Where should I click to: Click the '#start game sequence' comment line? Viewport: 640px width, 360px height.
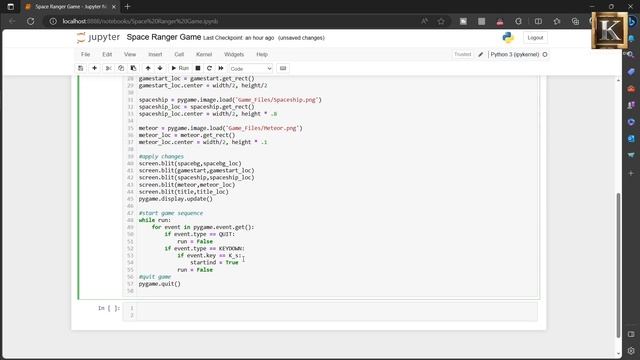171,213
